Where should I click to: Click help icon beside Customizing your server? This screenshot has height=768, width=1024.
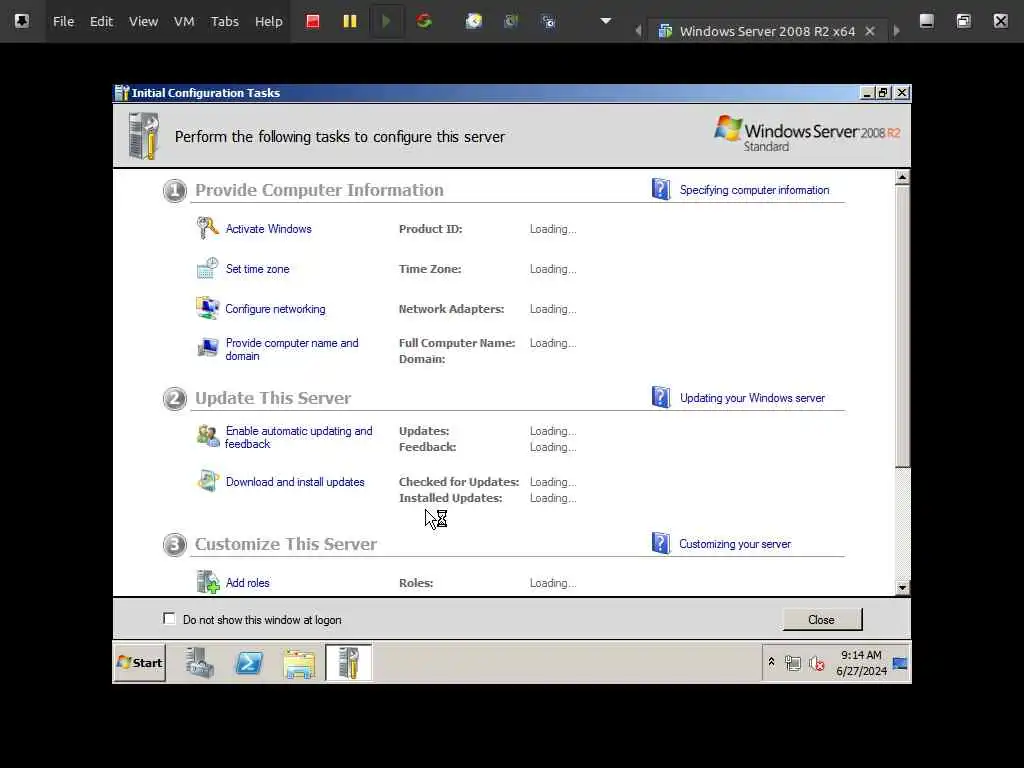(x=661, y=543)
